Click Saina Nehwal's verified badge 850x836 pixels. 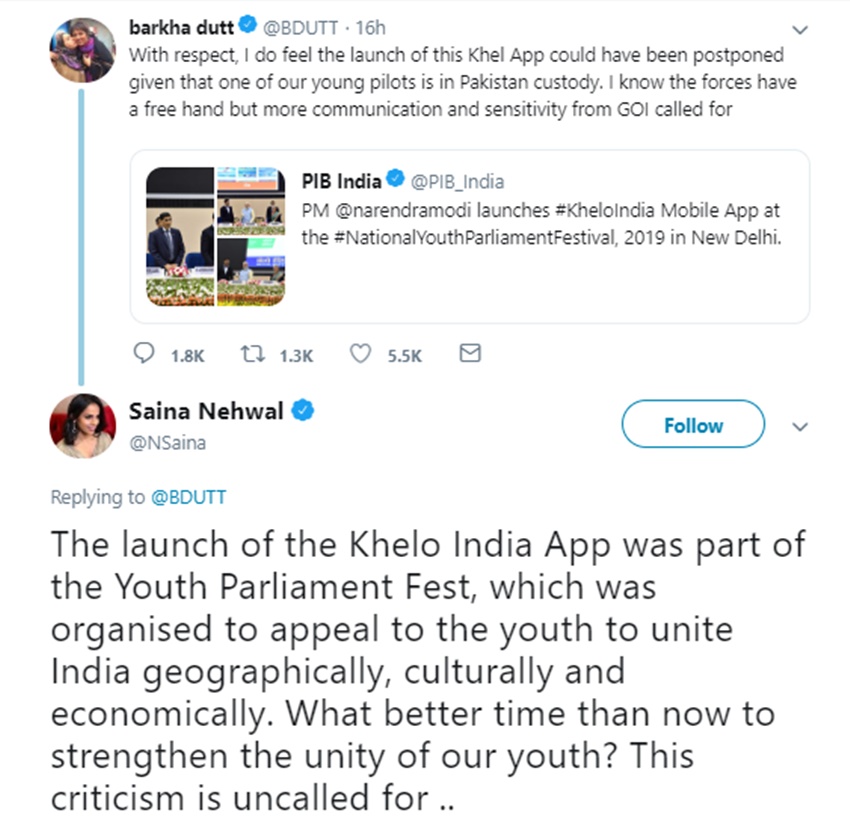[303, 410]
